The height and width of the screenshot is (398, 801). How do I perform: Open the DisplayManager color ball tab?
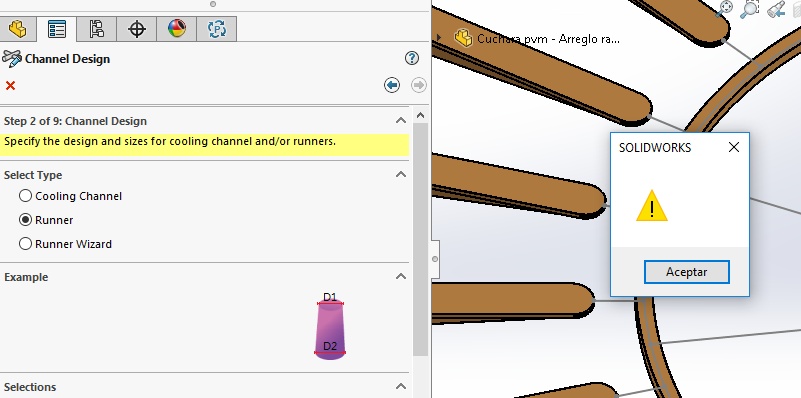[177, 29]
